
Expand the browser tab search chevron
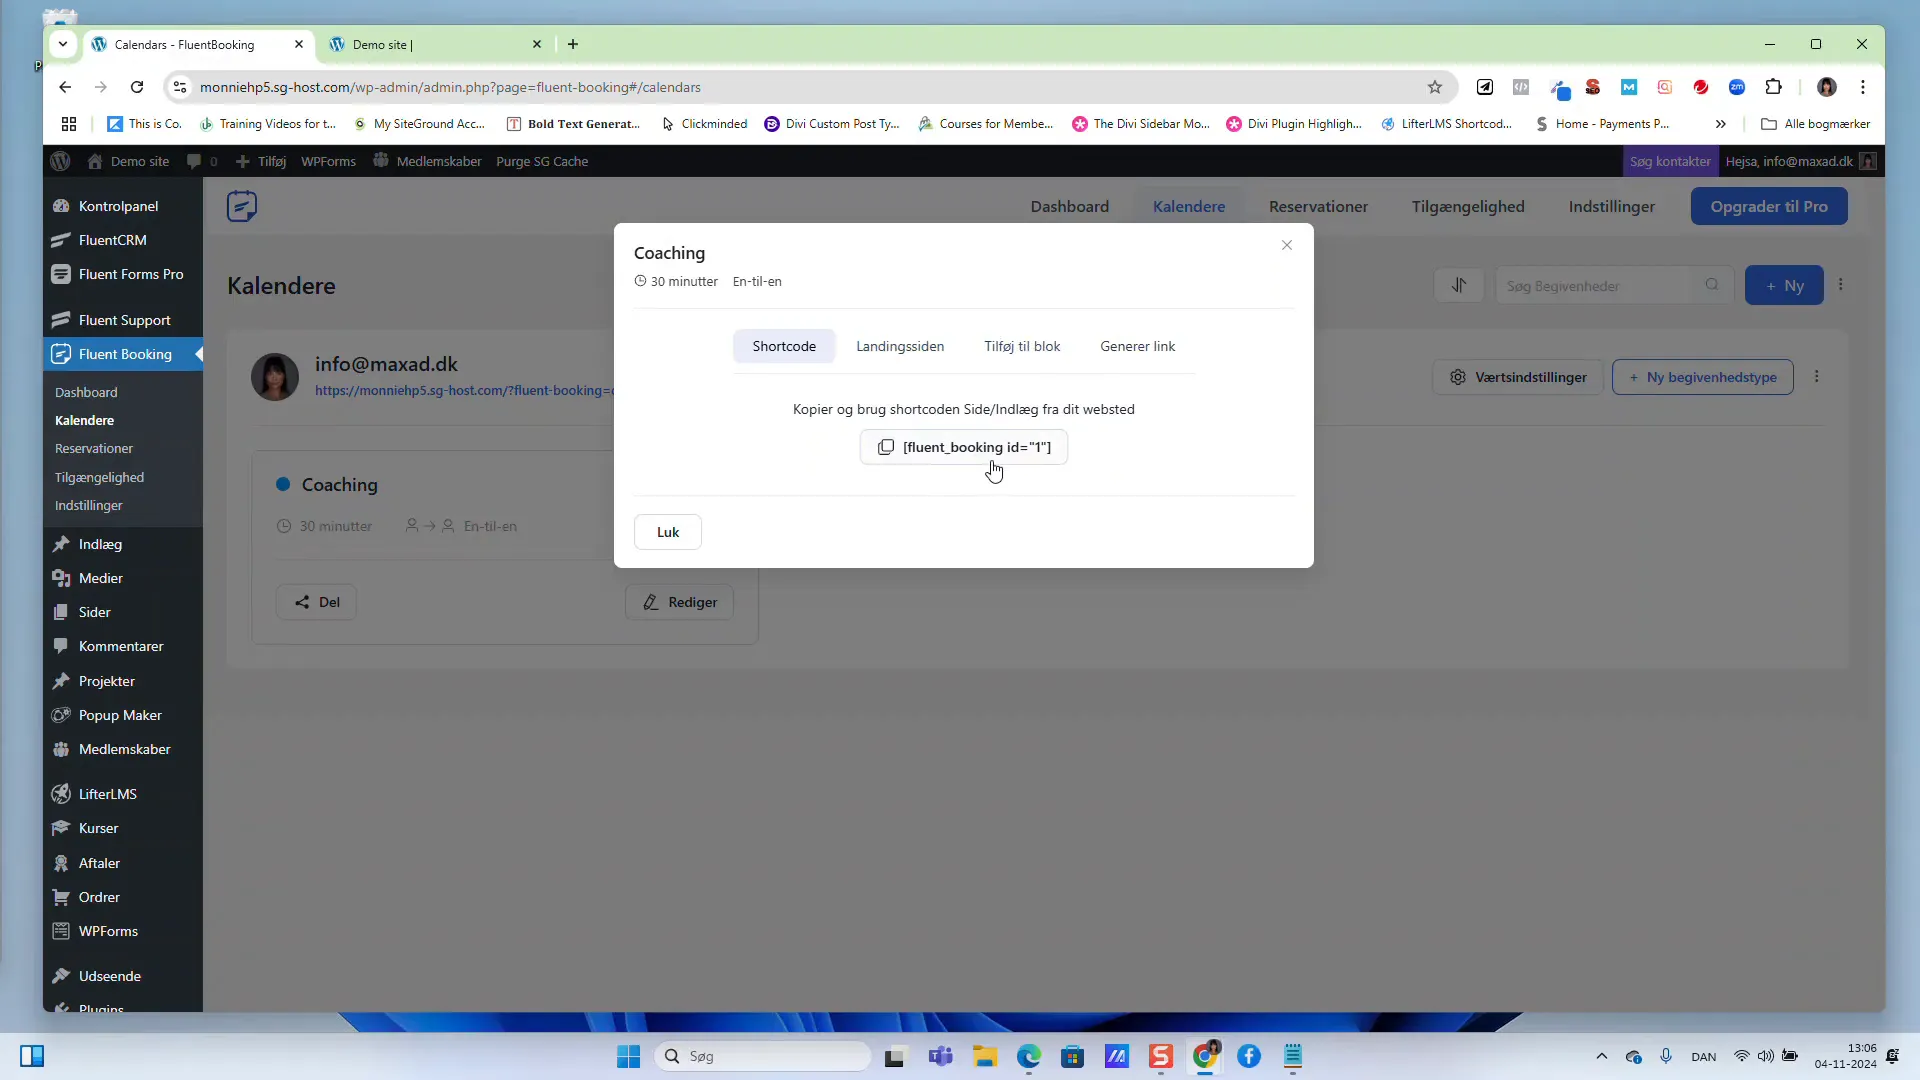[62, 44]
